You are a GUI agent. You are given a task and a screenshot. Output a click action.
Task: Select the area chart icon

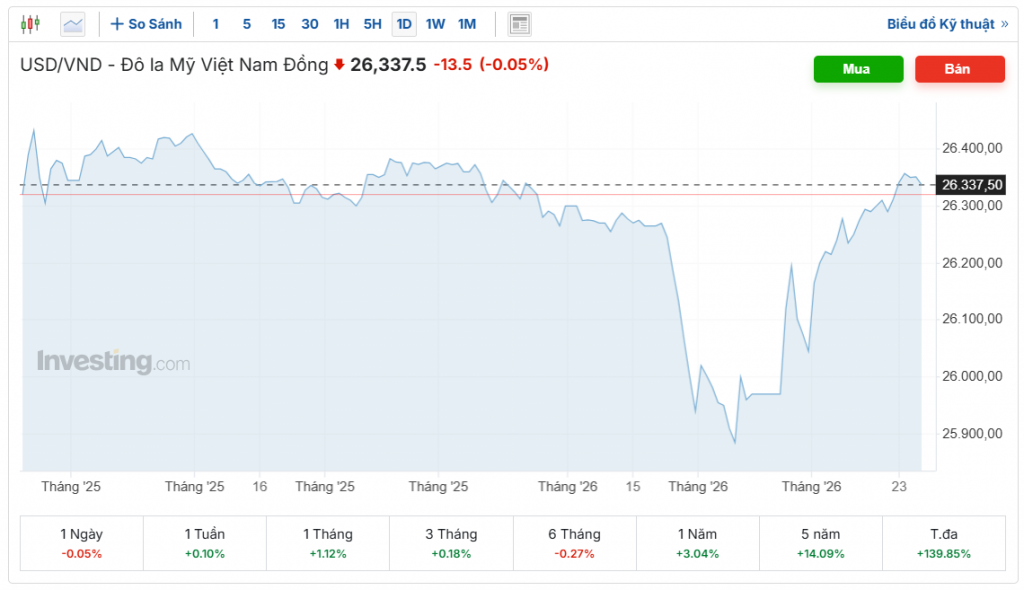73,24
